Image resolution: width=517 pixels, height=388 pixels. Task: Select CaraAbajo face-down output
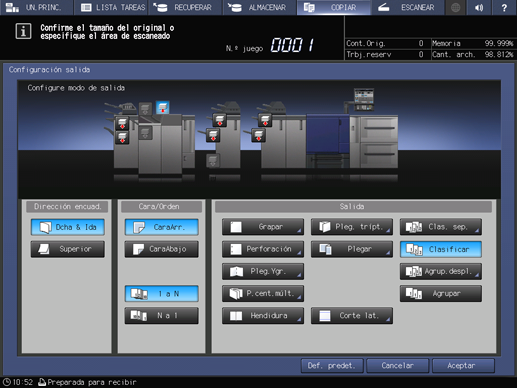(162, 249)
